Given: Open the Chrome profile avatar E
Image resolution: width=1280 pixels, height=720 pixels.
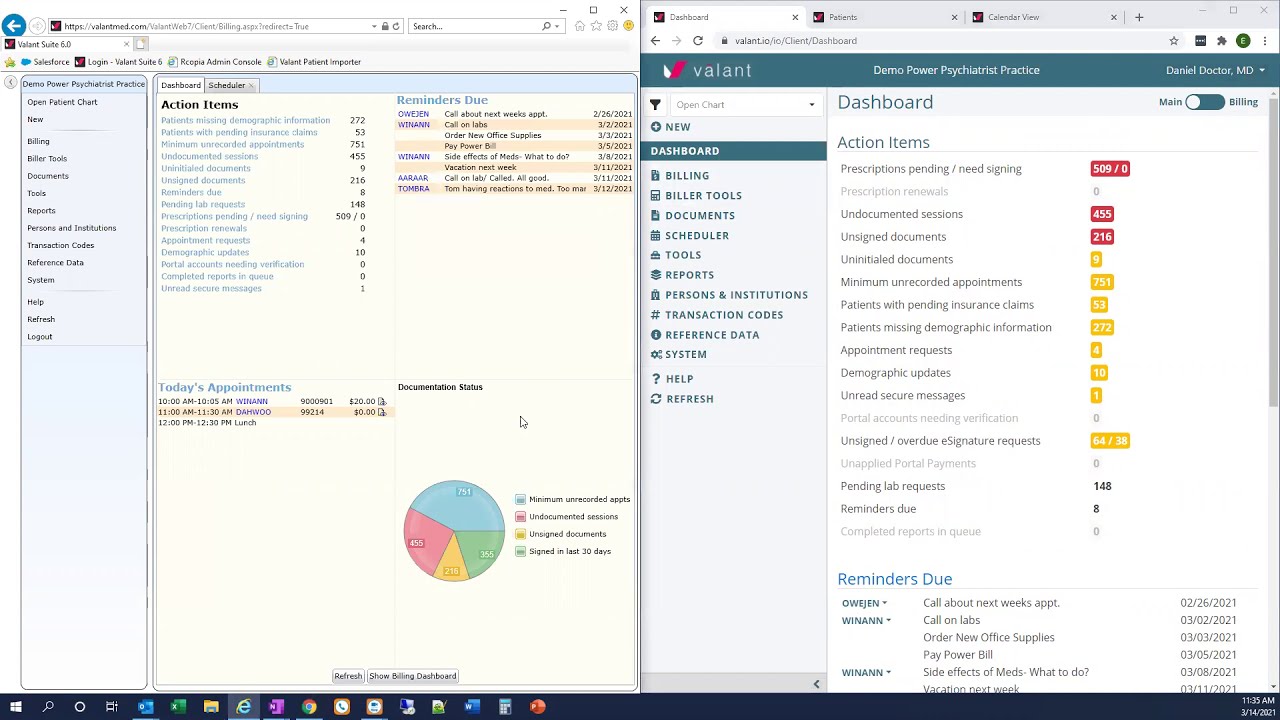Looking at the screenshot, I should coord(1243,41).
